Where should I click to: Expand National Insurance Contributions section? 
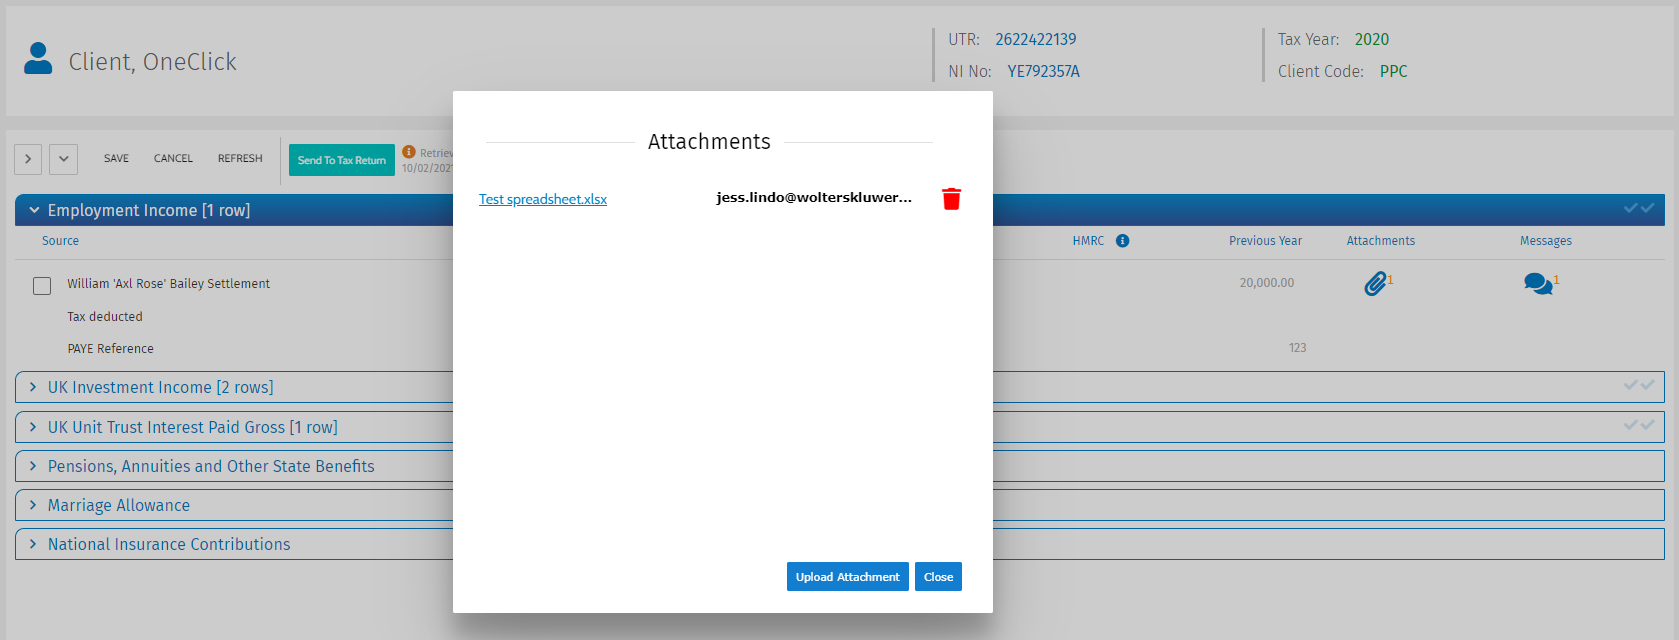point(33,544)
